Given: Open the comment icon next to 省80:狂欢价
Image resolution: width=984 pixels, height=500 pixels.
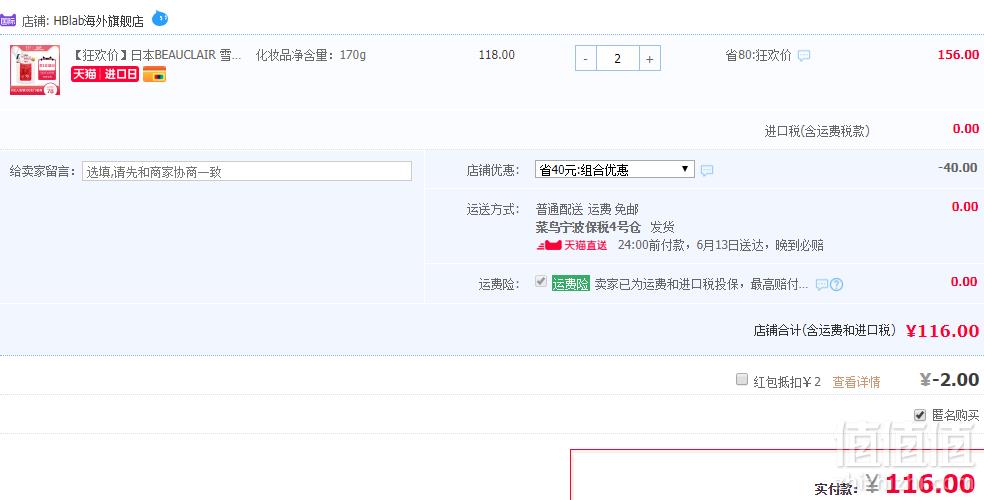Looking at the screenshot, I should (x=804, y=56).
